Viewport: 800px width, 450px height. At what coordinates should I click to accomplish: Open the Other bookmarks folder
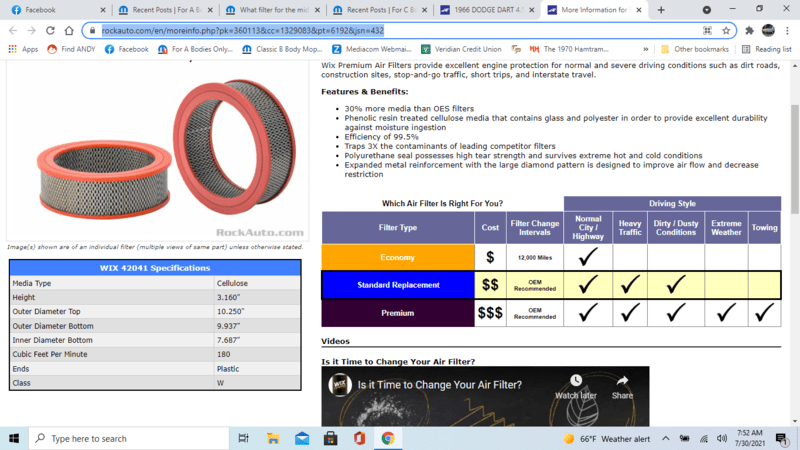click(695, 49)
